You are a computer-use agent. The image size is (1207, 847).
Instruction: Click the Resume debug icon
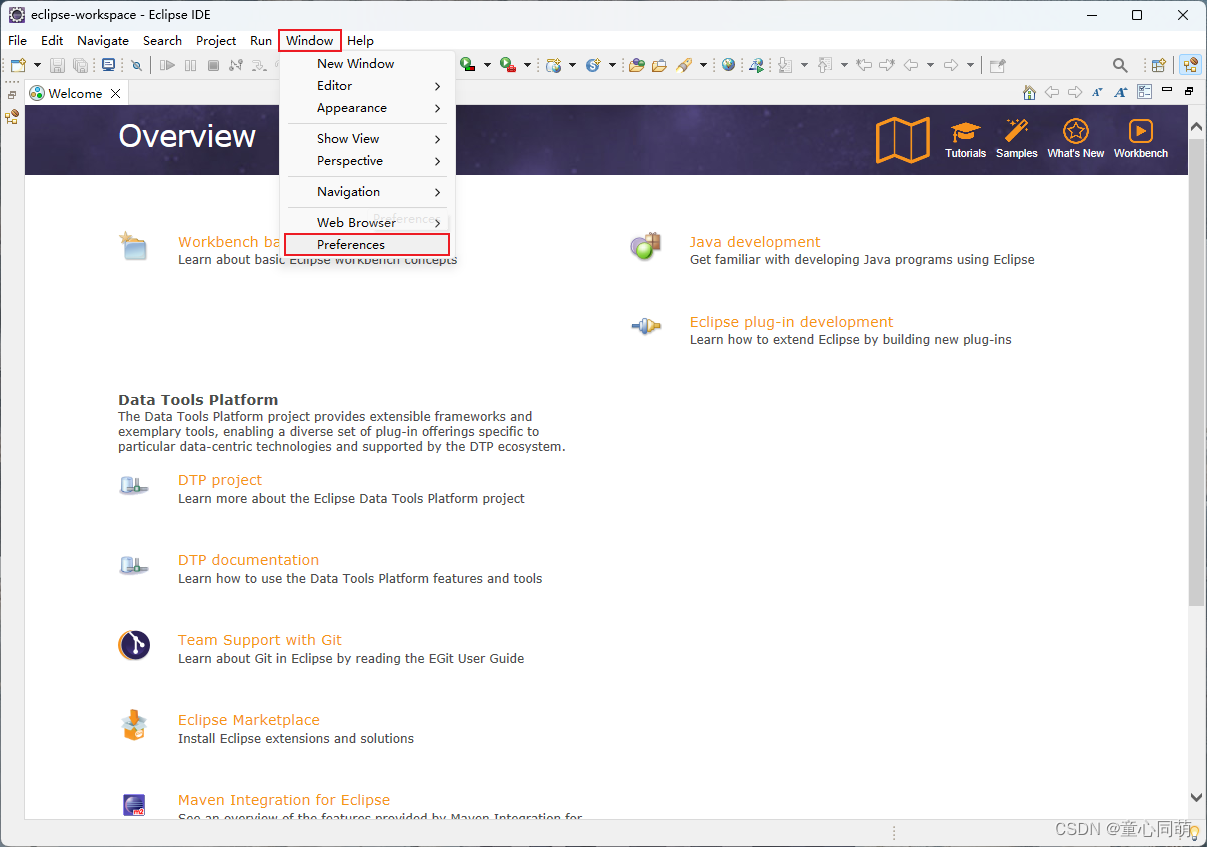tap(167, 65)
